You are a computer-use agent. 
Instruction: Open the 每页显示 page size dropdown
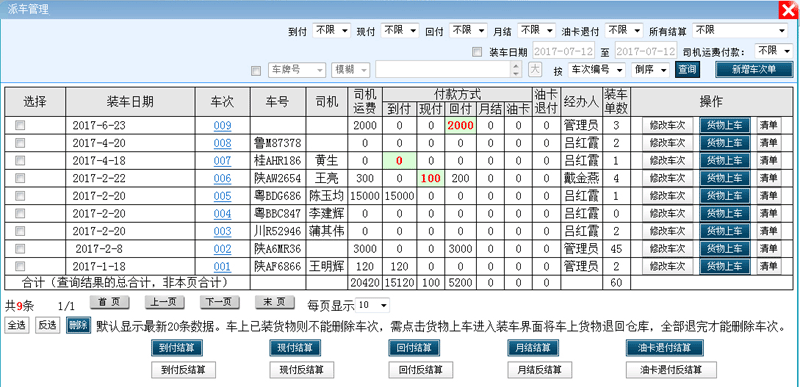pyautogui.click(x=372, y=305)
